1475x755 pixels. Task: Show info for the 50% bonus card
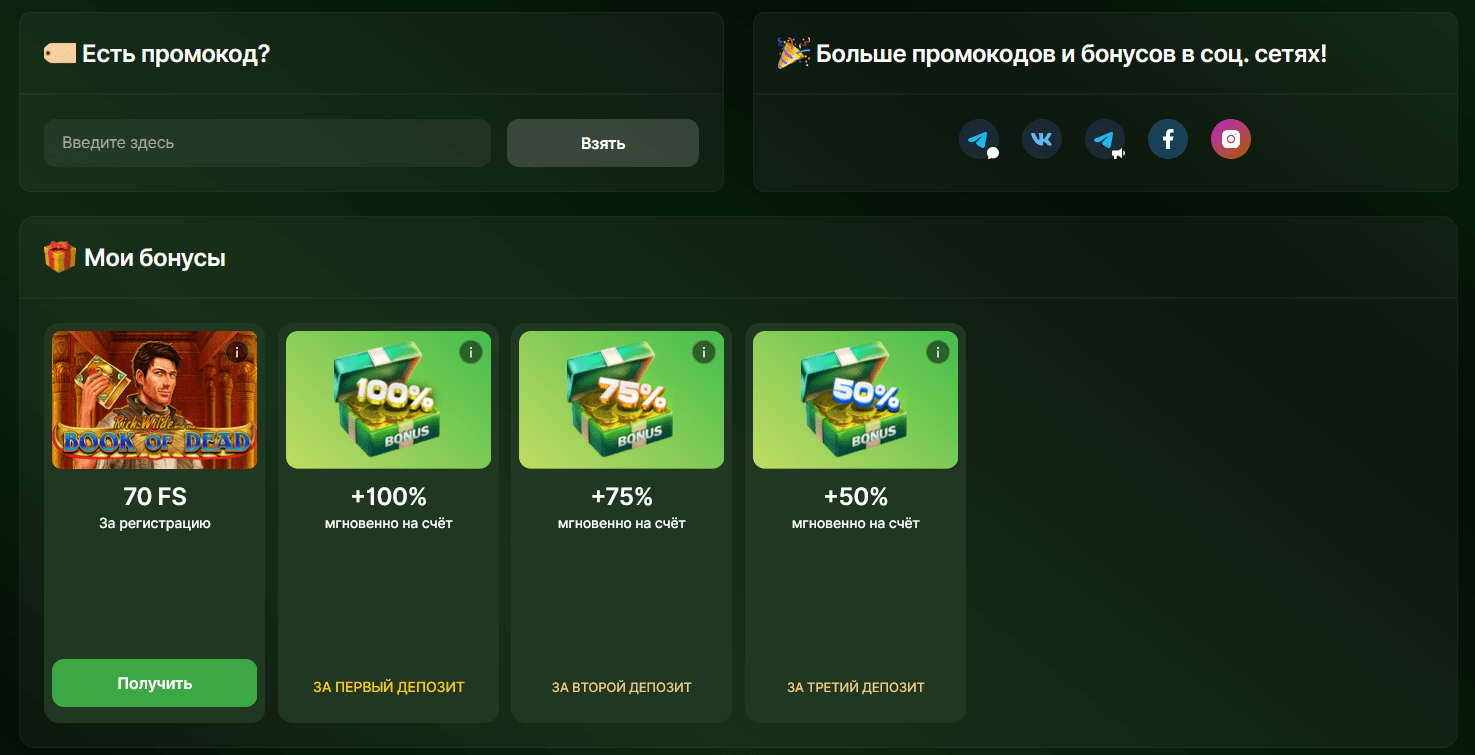[938, 352]
